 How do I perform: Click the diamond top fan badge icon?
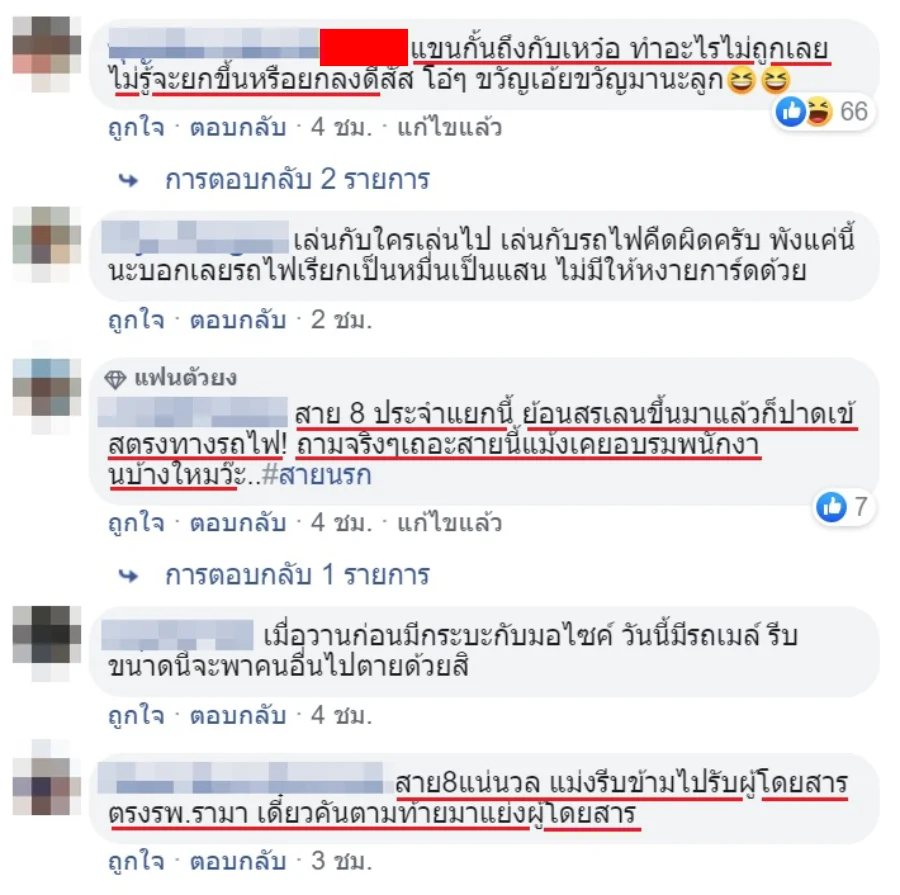click(x=115, y=378)
